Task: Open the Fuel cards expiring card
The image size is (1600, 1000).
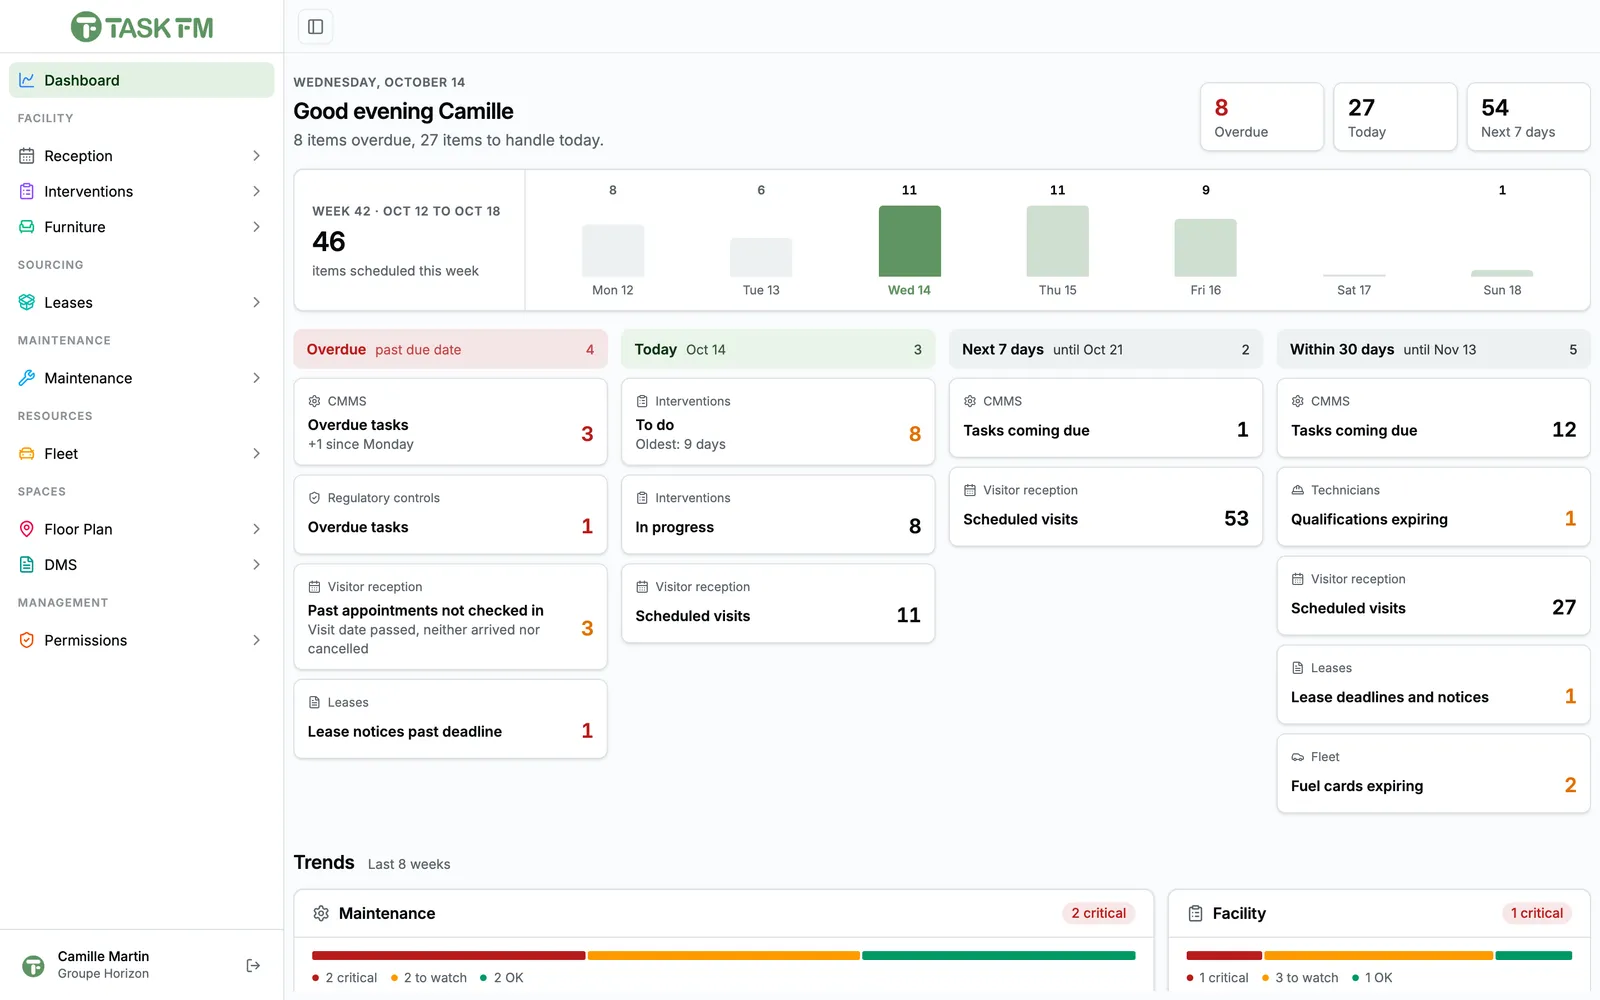Action: (x=1433, y=774)
